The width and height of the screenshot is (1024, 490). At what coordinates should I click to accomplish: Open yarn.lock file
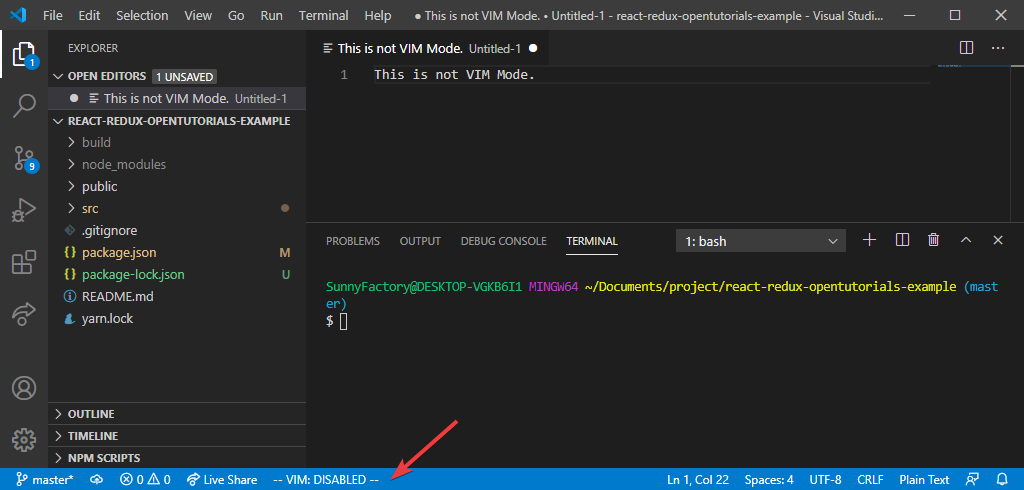click(107, 319)
